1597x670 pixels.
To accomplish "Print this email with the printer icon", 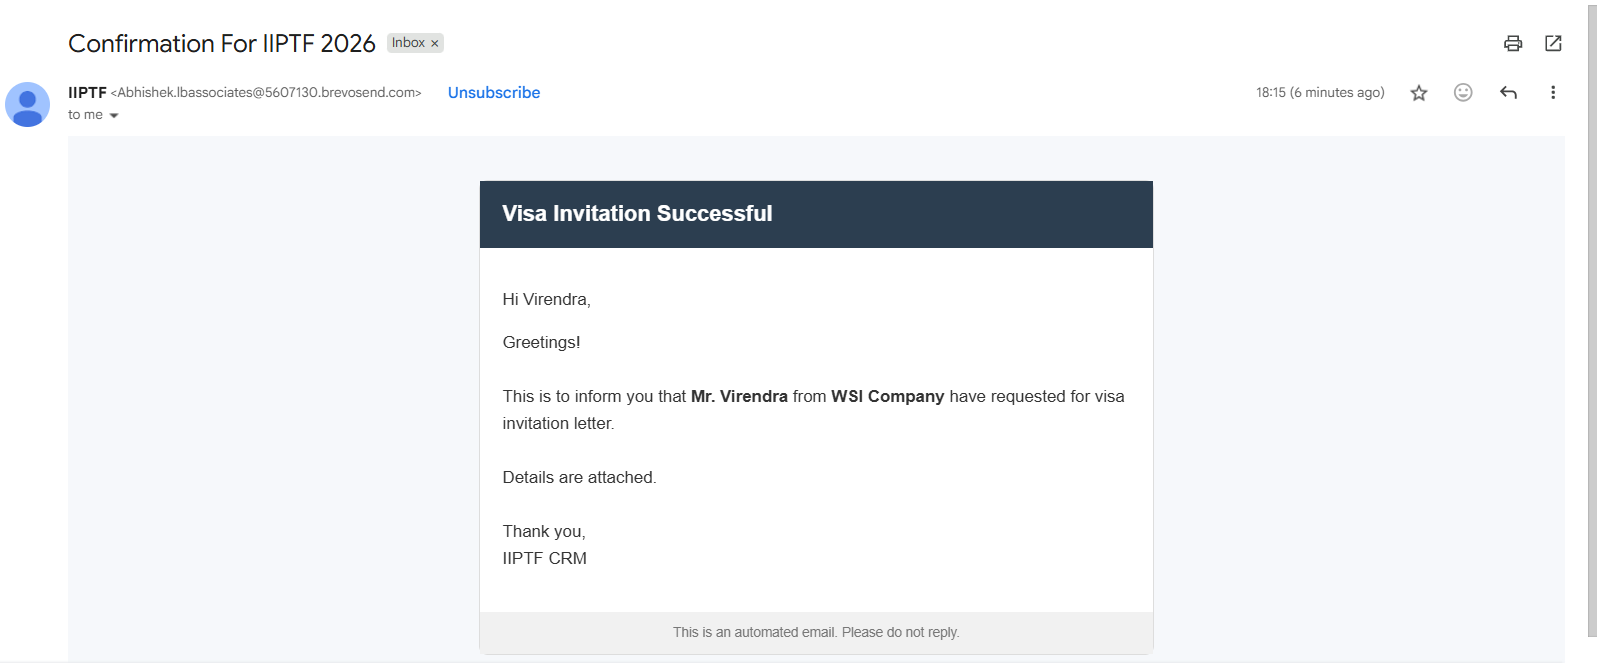I will [x=1513, y=43].
